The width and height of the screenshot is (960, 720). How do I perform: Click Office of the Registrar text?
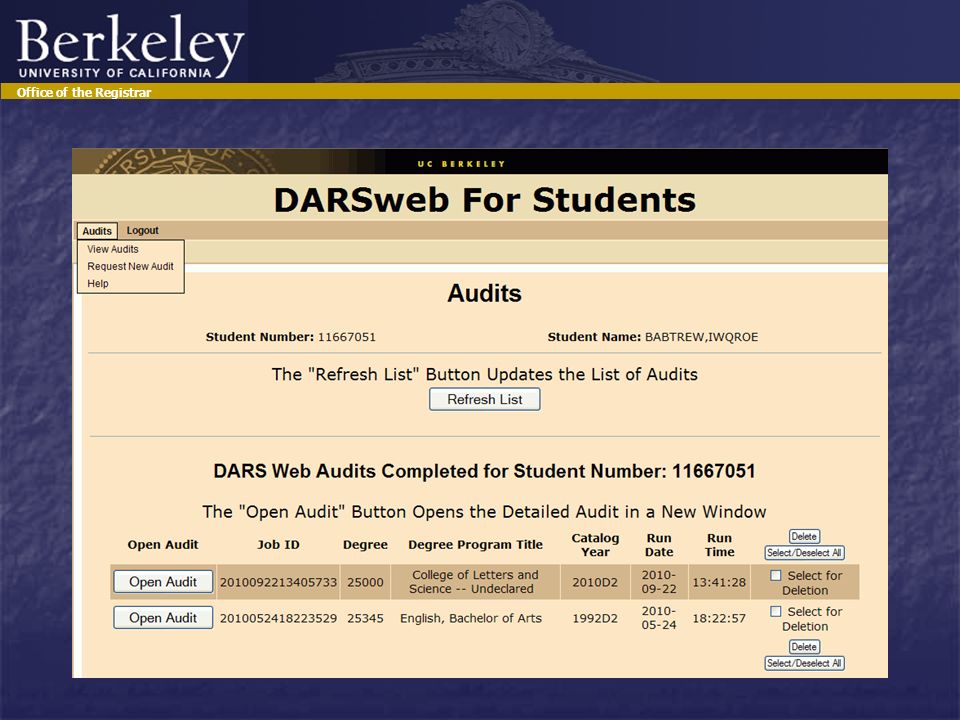coord(84,92)
